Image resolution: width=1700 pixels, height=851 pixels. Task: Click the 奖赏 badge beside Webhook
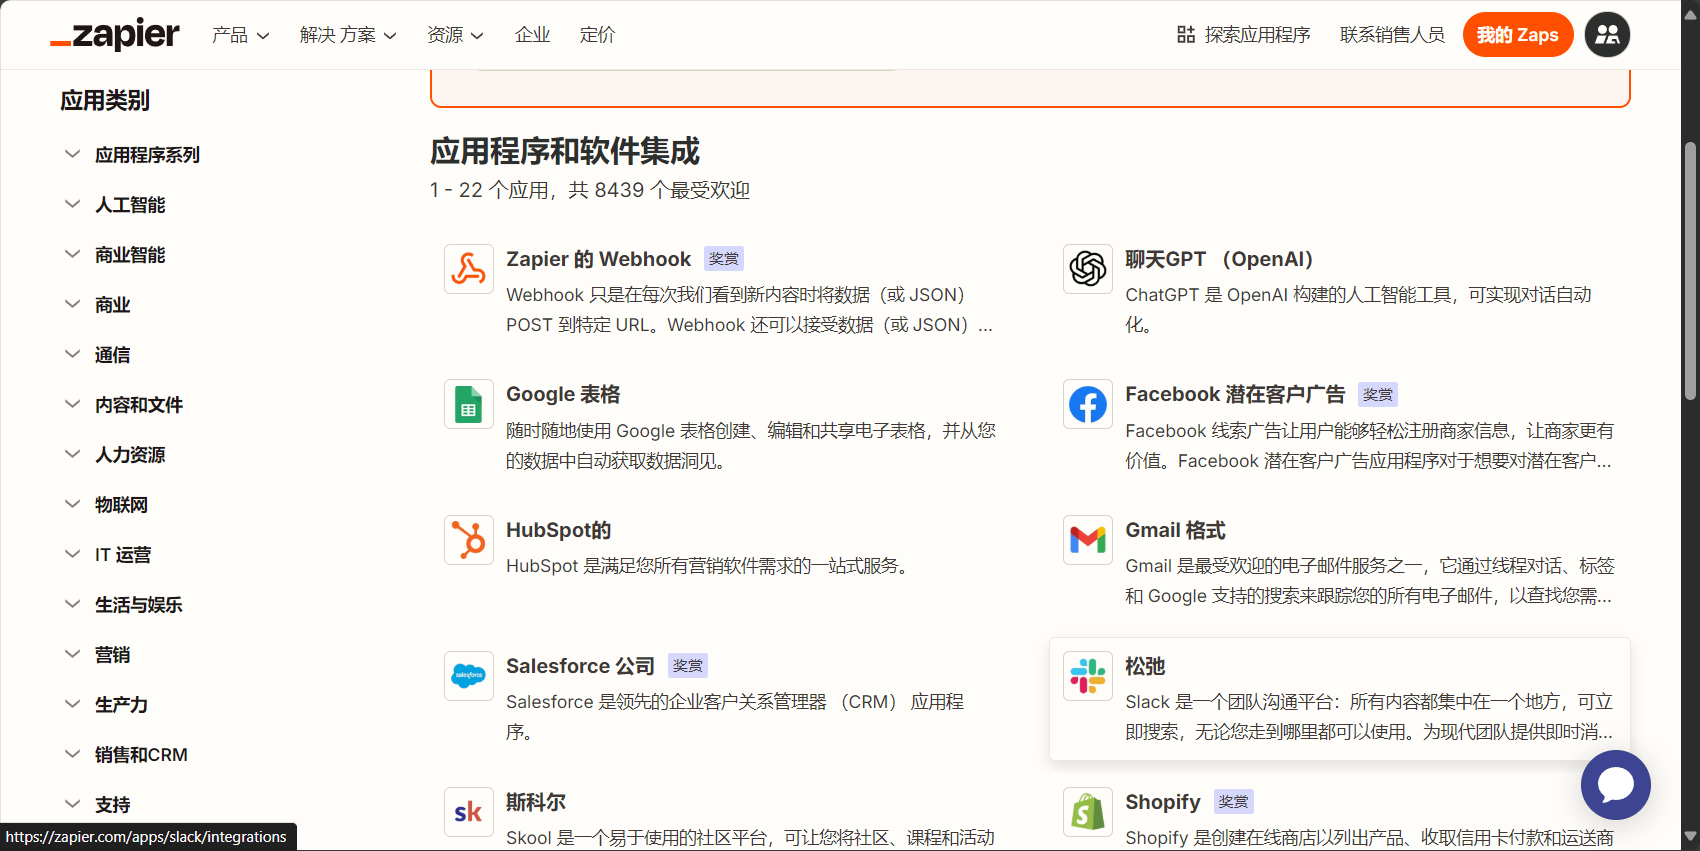pos(724,259)
